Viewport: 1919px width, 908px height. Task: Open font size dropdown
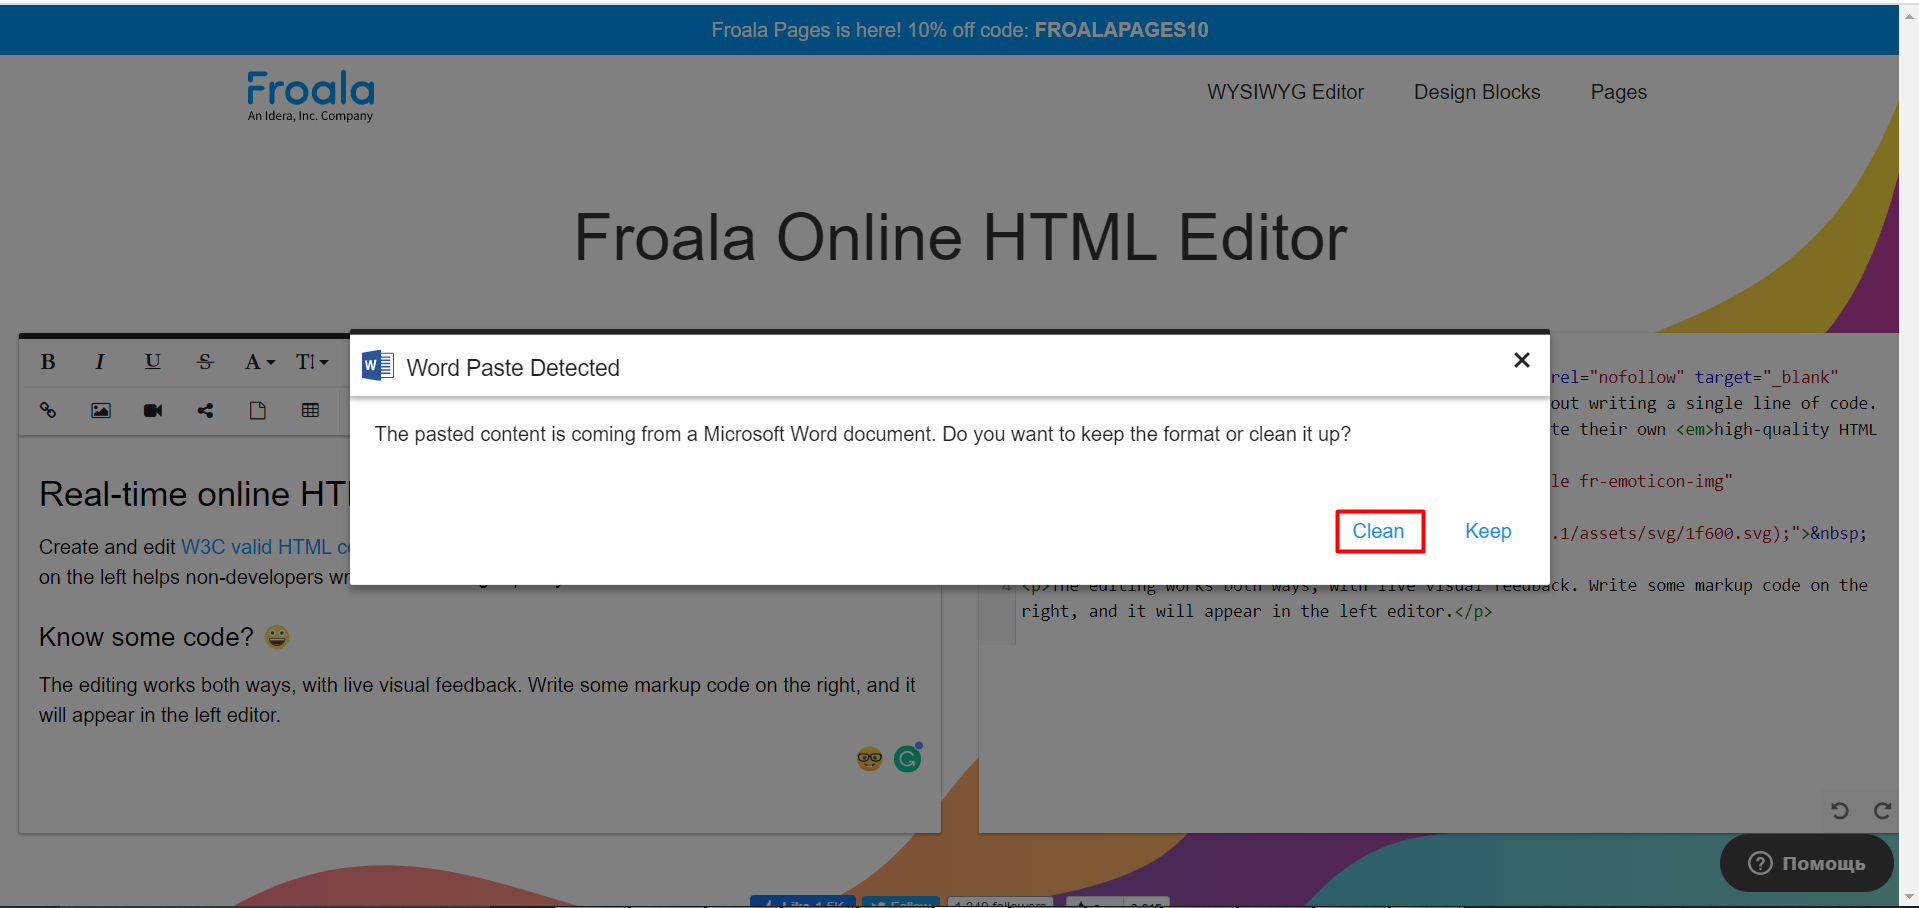(311, 362)
